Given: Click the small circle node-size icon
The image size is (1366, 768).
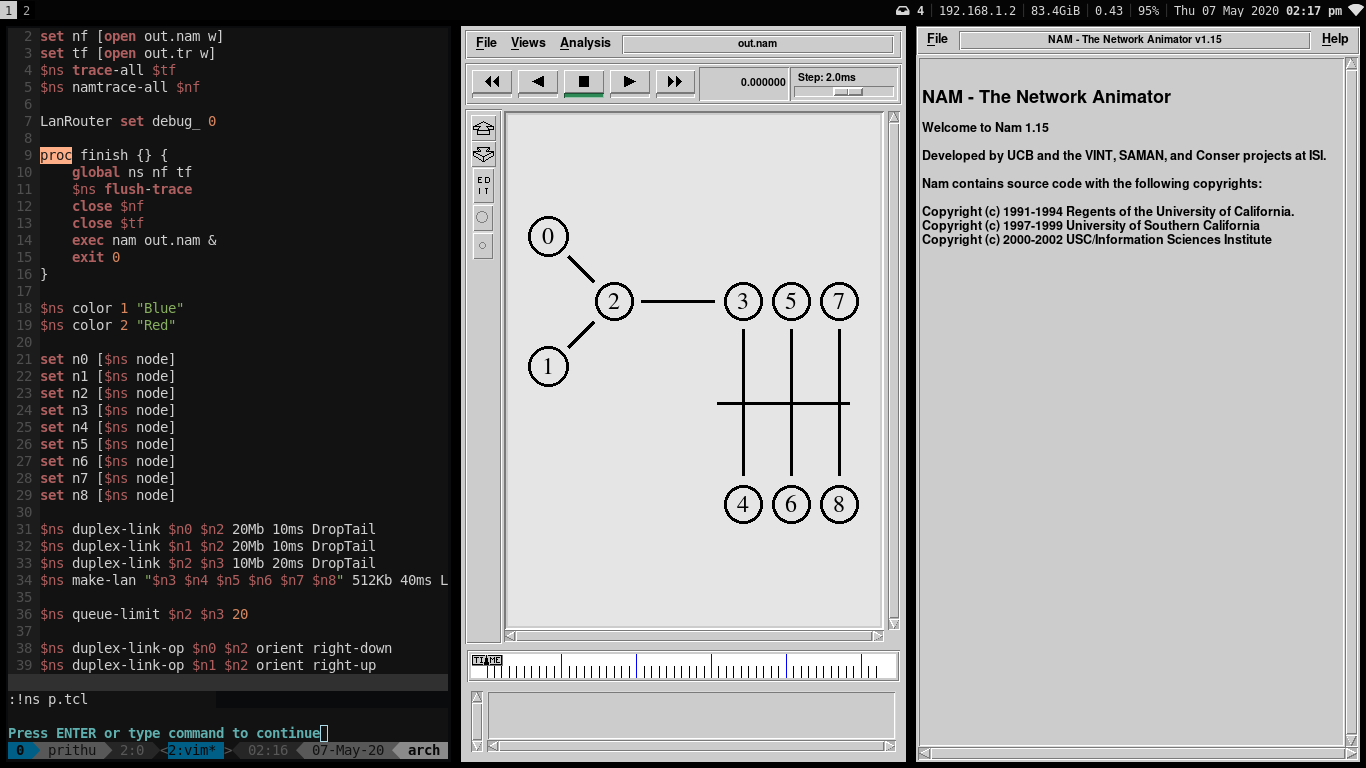Looking at the screenshot, I should click(483, 246).
